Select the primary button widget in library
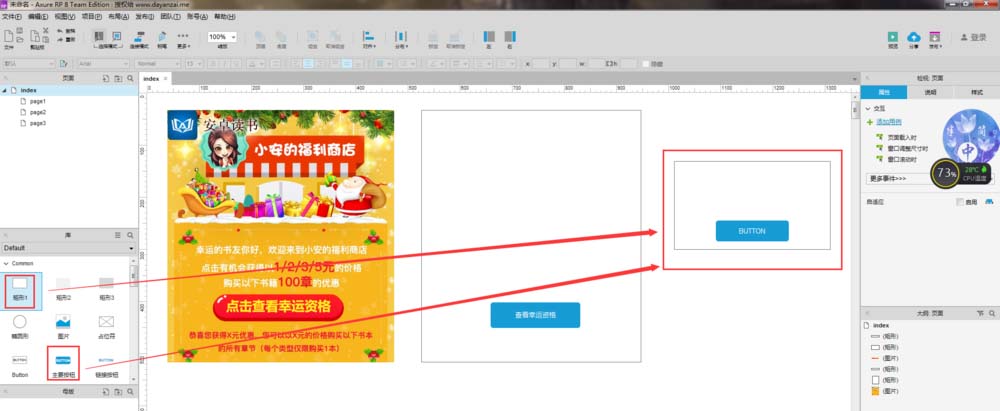This screenshot has width=1000, height=411. click(x=63, y=364)
